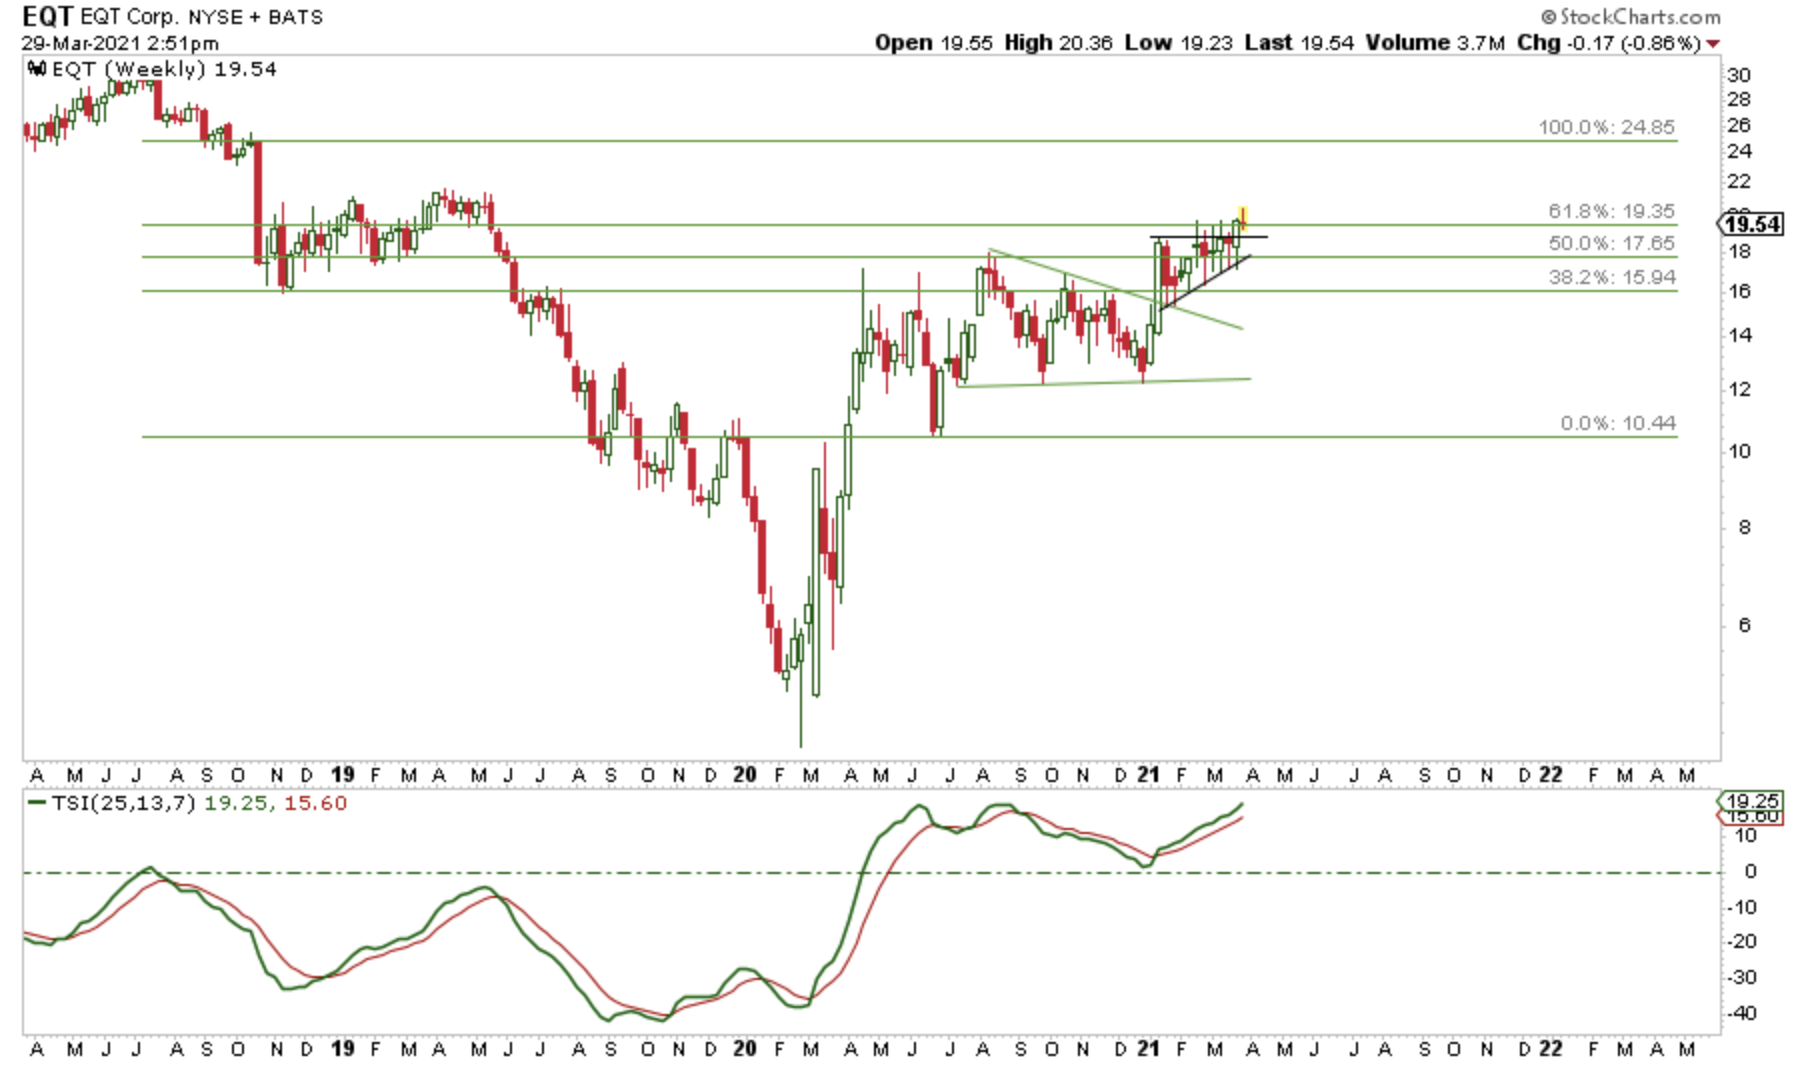Viewport: 1814px width, 1074px height.
Task: Click the candlestick icon before EQT (Weekly)
Action: 37,69
